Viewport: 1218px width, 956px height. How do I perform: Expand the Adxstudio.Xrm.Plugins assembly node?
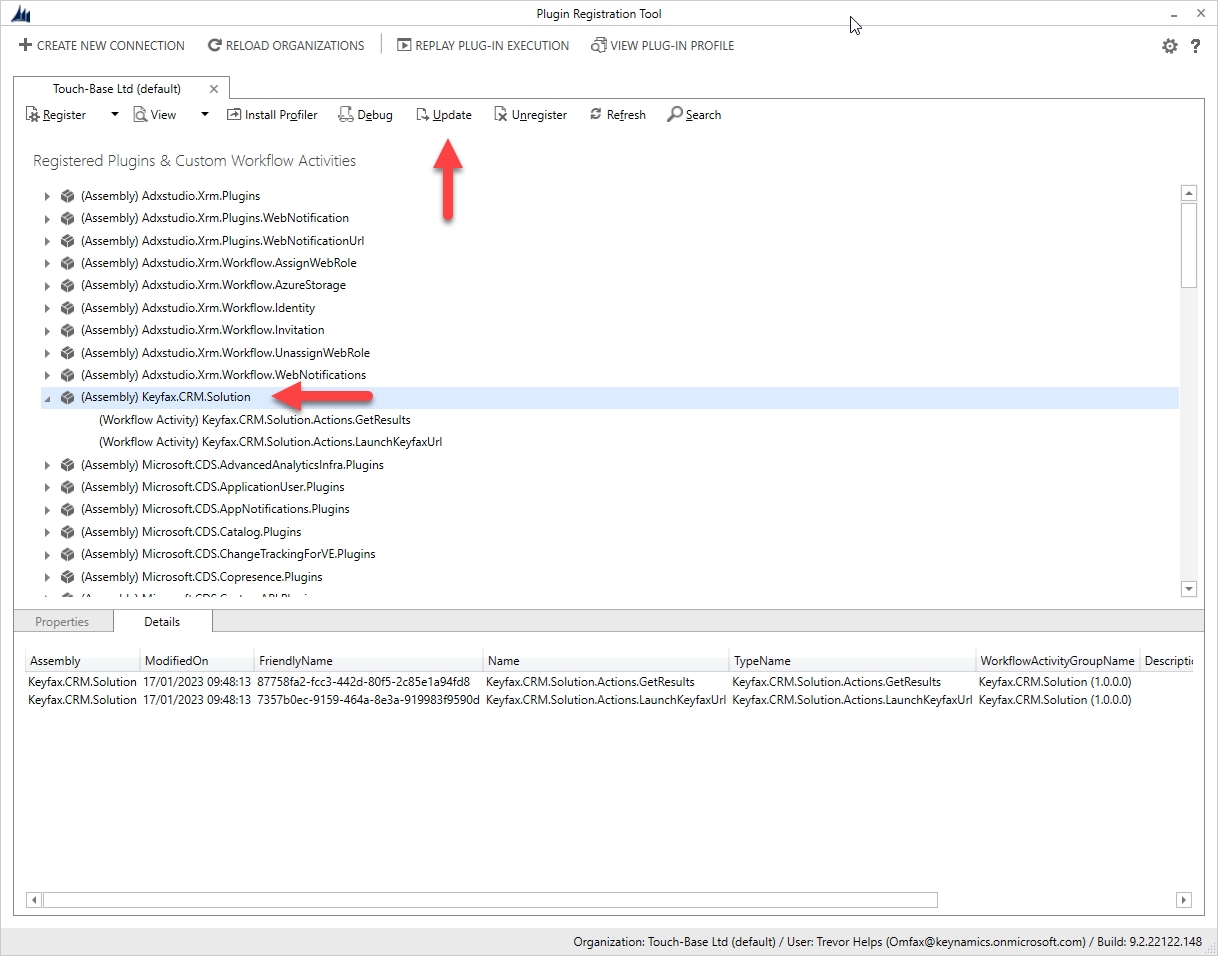(47, 196)
